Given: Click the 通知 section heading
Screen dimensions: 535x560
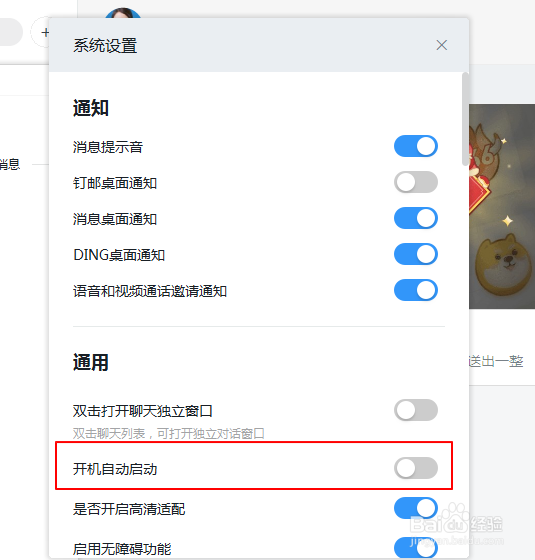Looking at the screenshot, I should coord(91,108).
